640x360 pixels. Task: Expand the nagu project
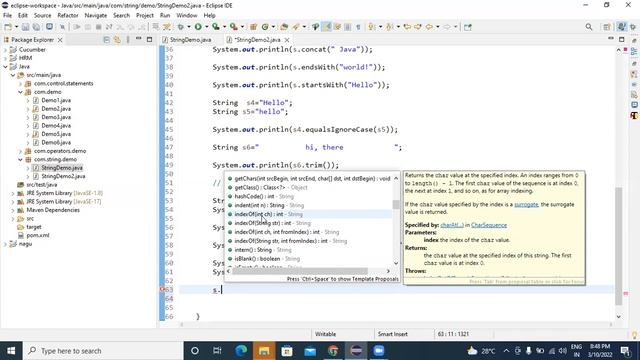point(5,244)
